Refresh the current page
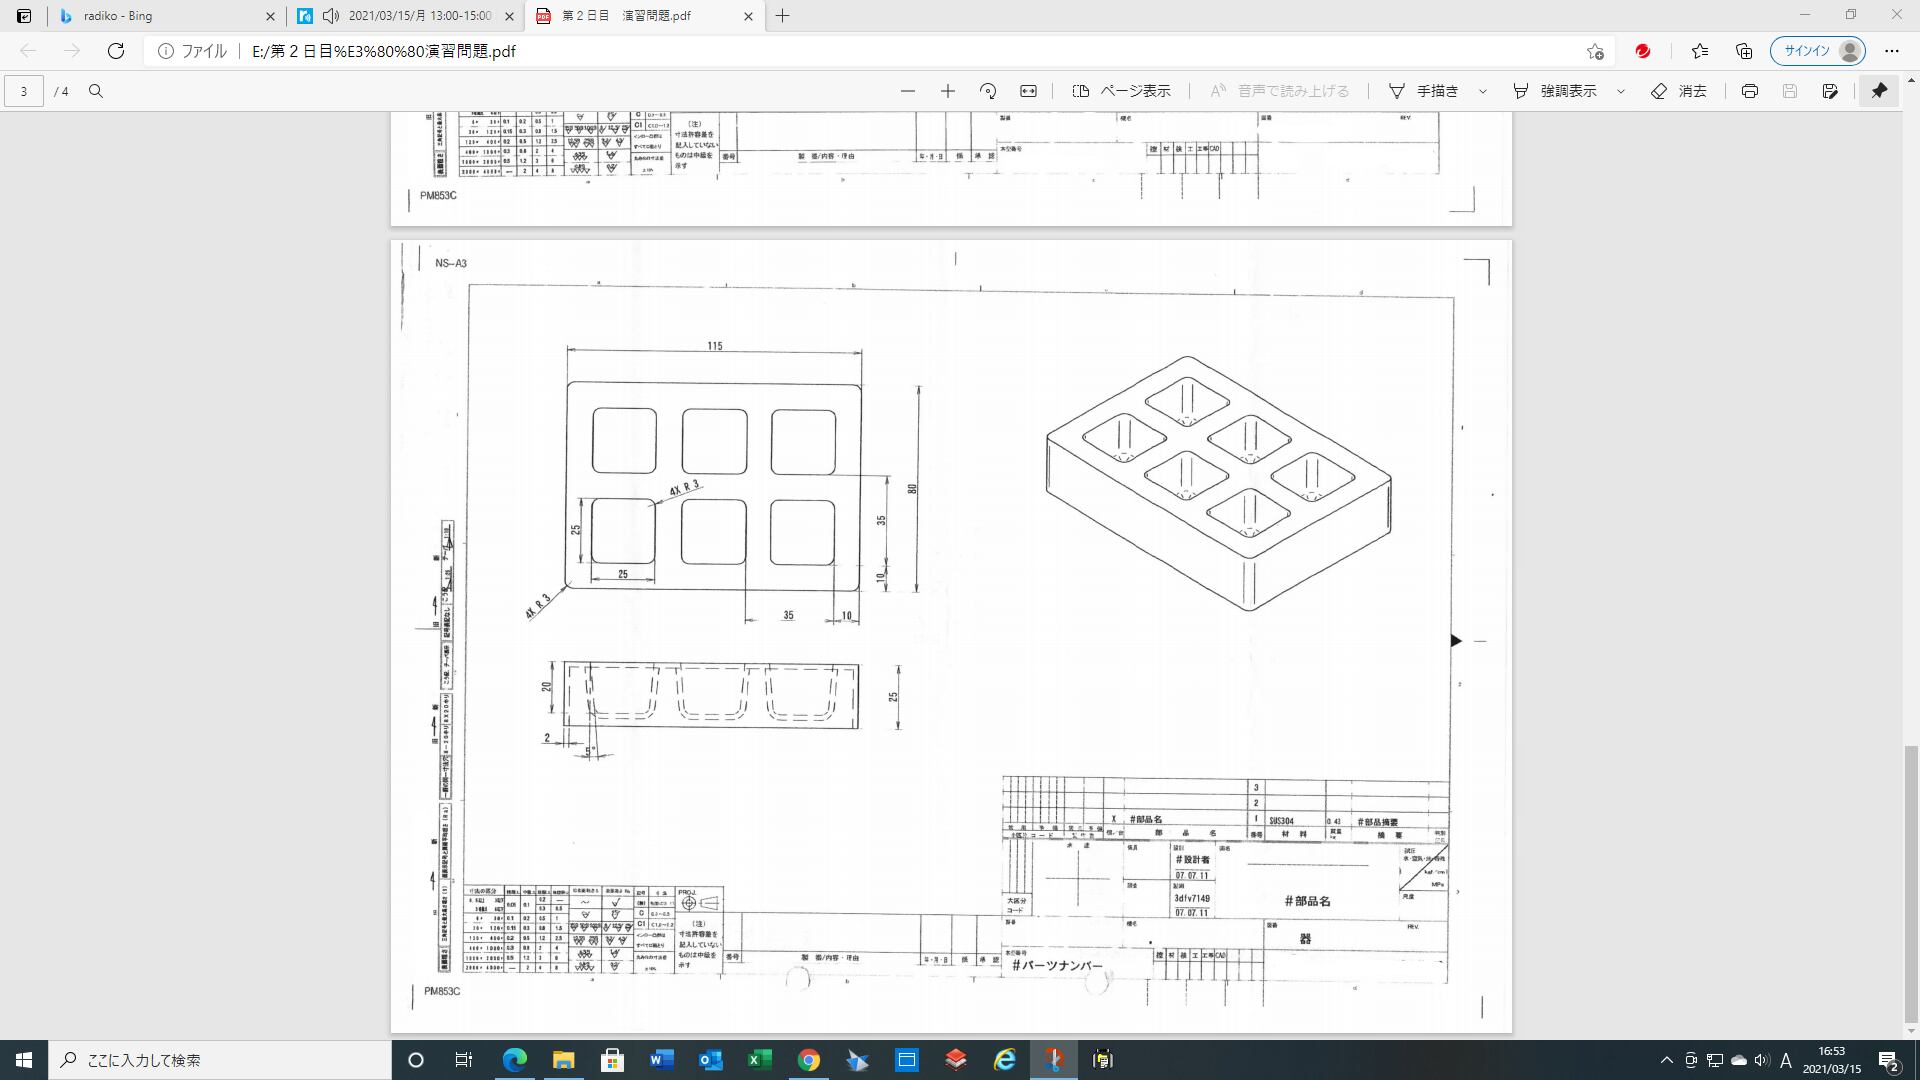1920x1080 pixels. [116, 51]
